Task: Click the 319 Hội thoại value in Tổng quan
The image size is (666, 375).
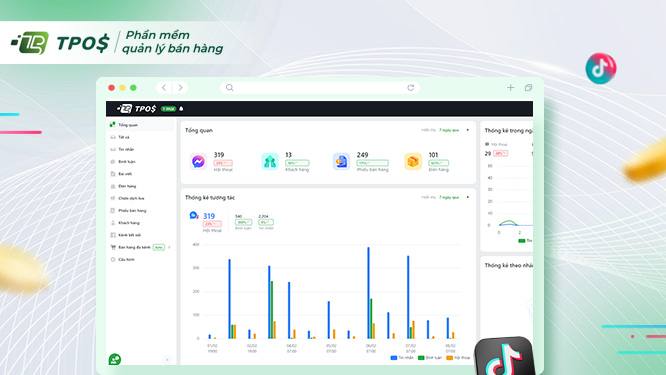Action: pyautogui.click(x=219, y=155)
